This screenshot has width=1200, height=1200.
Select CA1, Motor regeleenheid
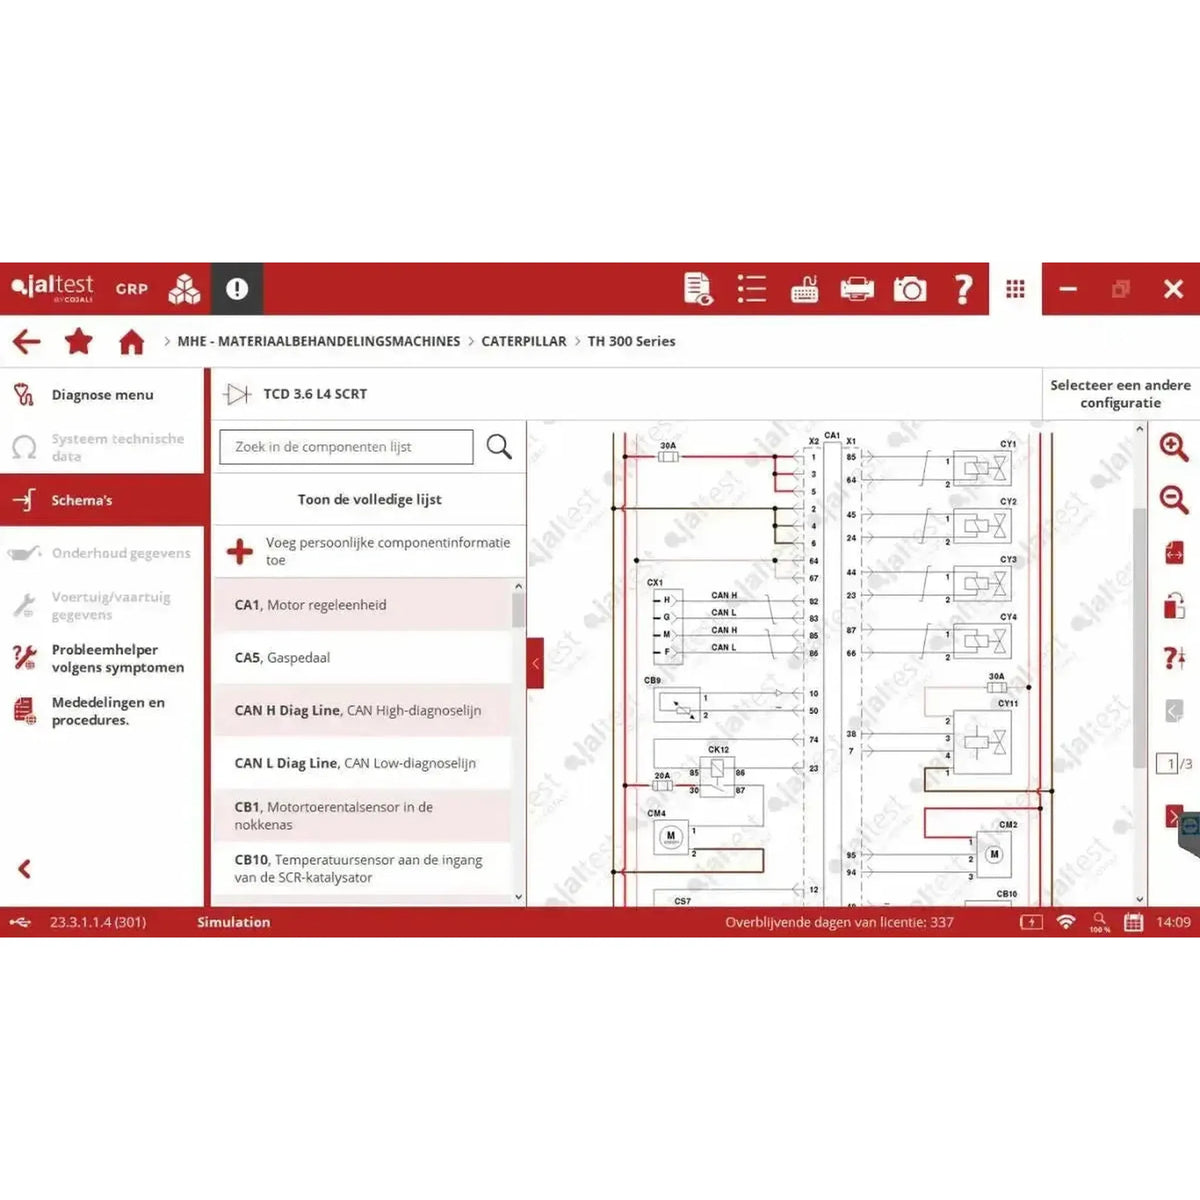click(362, 605)
